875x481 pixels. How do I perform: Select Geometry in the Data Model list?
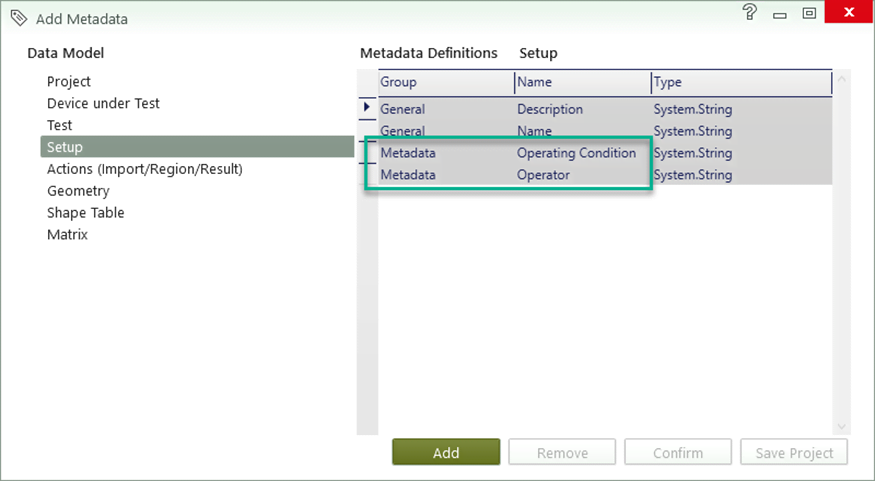pyautogui.click(x=78, y=191)
